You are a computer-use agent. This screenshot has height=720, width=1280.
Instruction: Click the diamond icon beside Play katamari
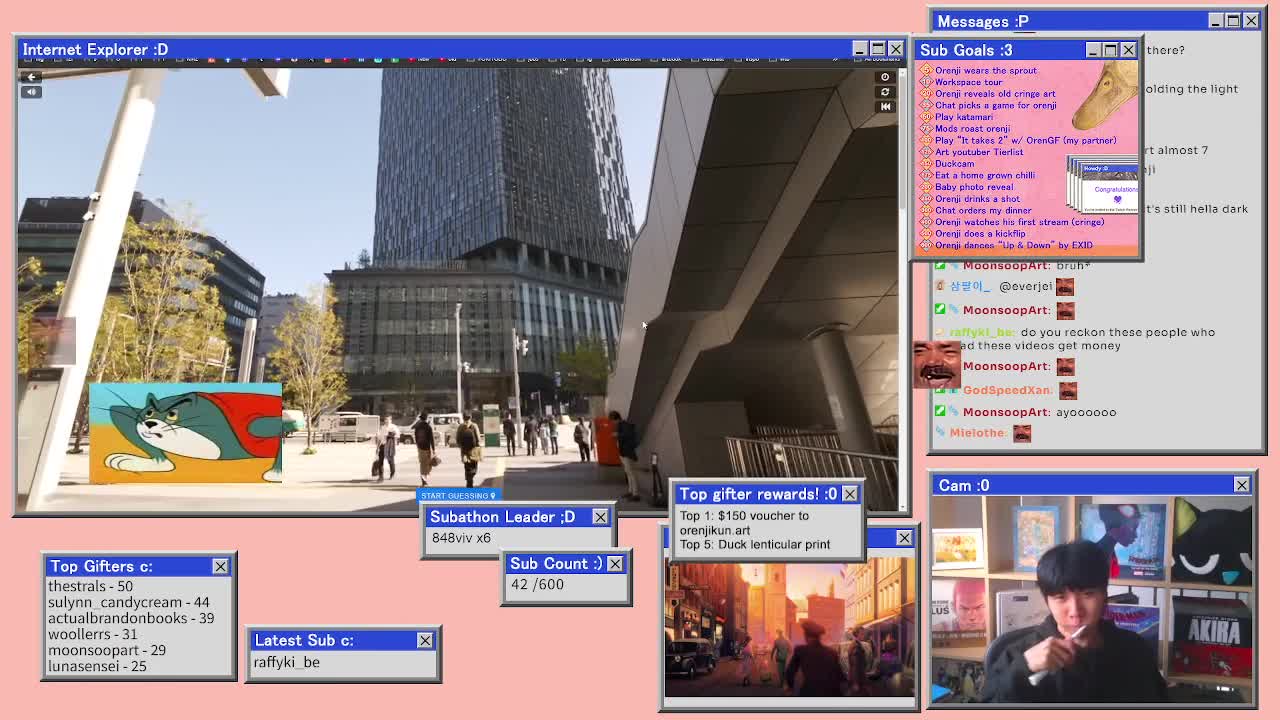[x=926, y=117]
